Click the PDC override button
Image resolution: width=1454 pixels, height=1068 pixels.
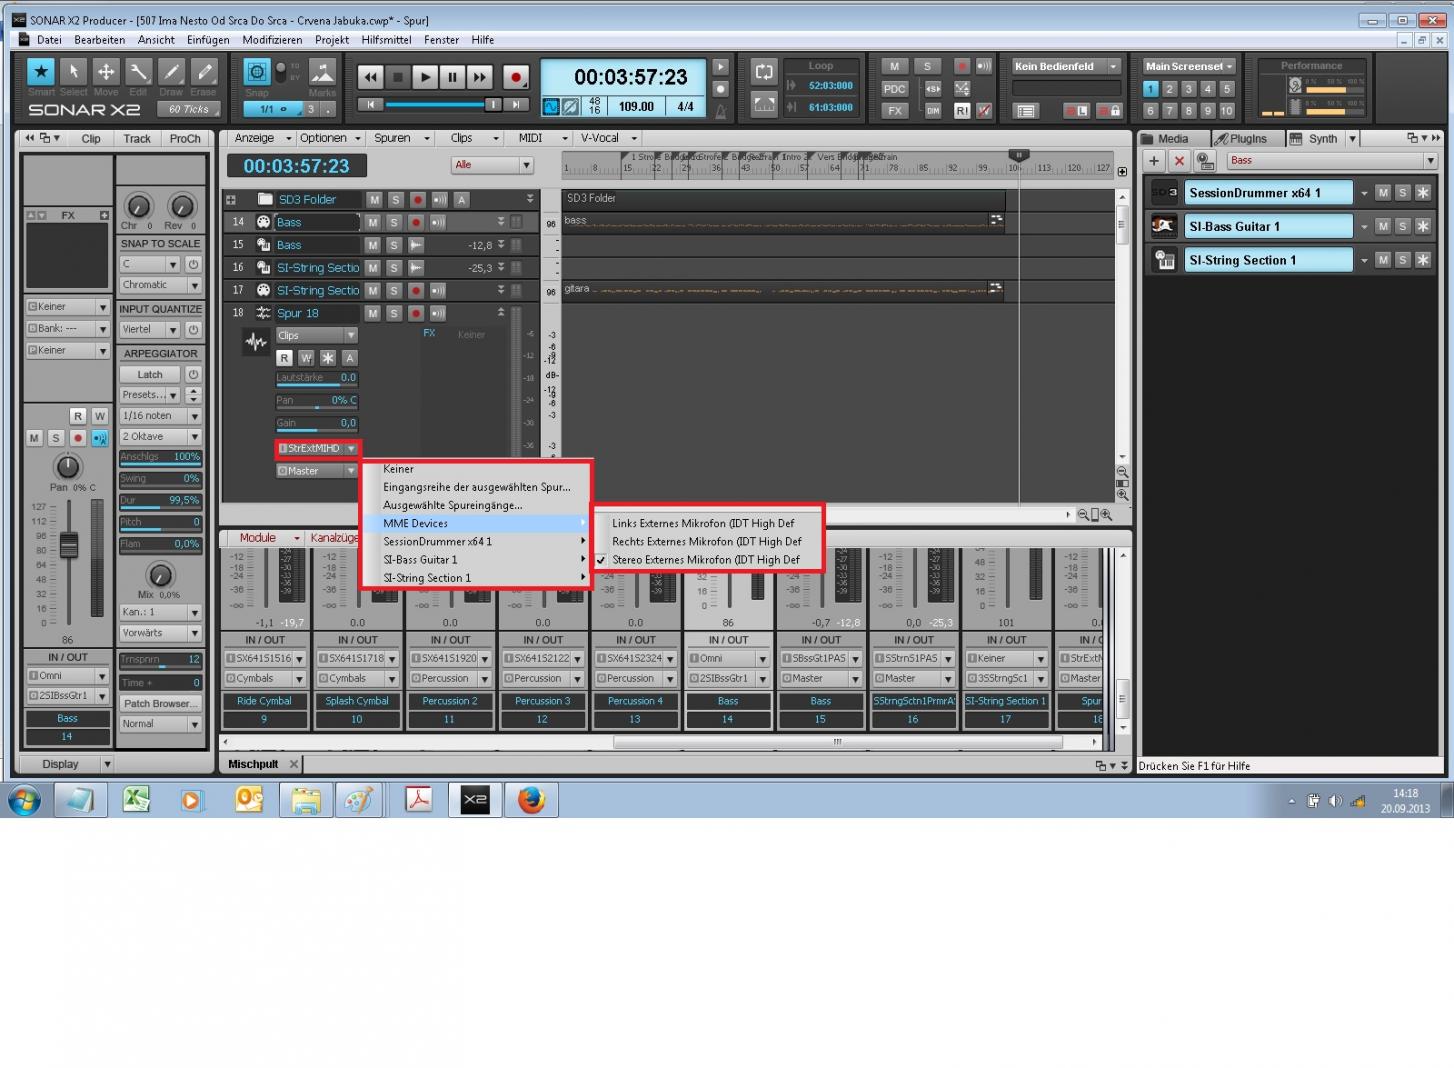click(x=894, y=89)
